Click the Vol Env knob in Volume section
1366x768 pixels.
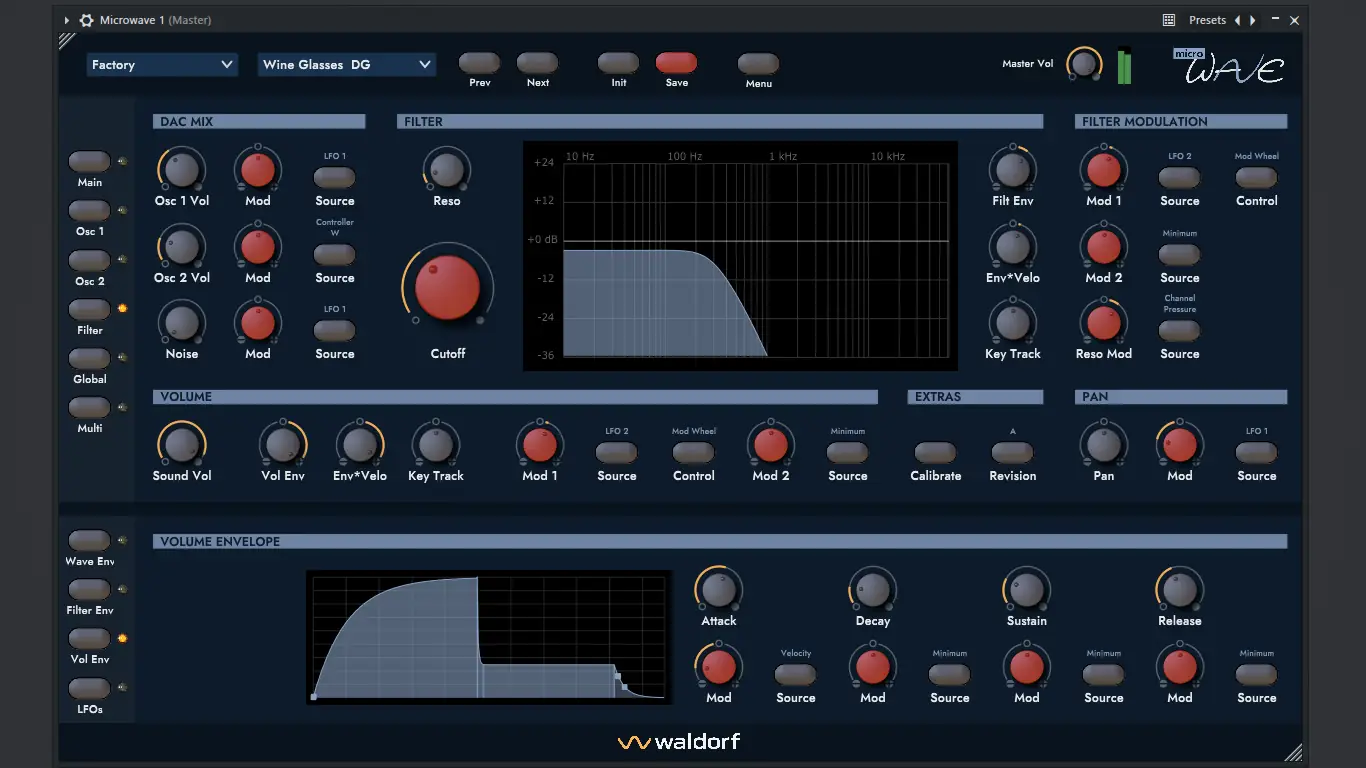[x=283, y=444]
